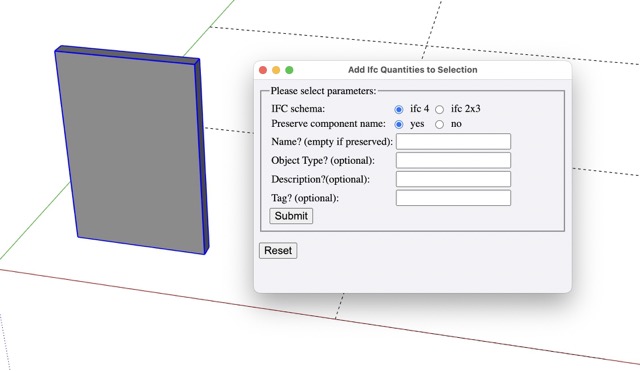Click the Submit button

tap(291, 216)
